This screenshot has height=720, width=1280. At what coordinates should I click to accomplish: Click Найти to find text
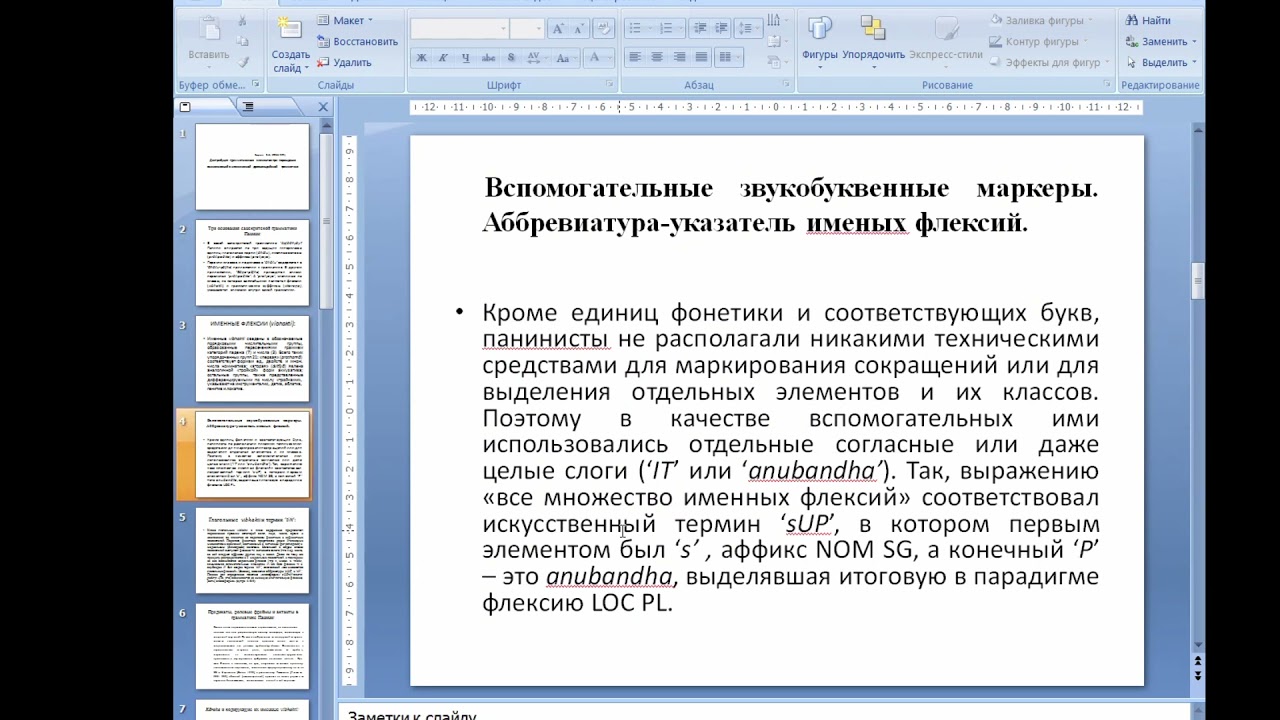point(1148,20)
